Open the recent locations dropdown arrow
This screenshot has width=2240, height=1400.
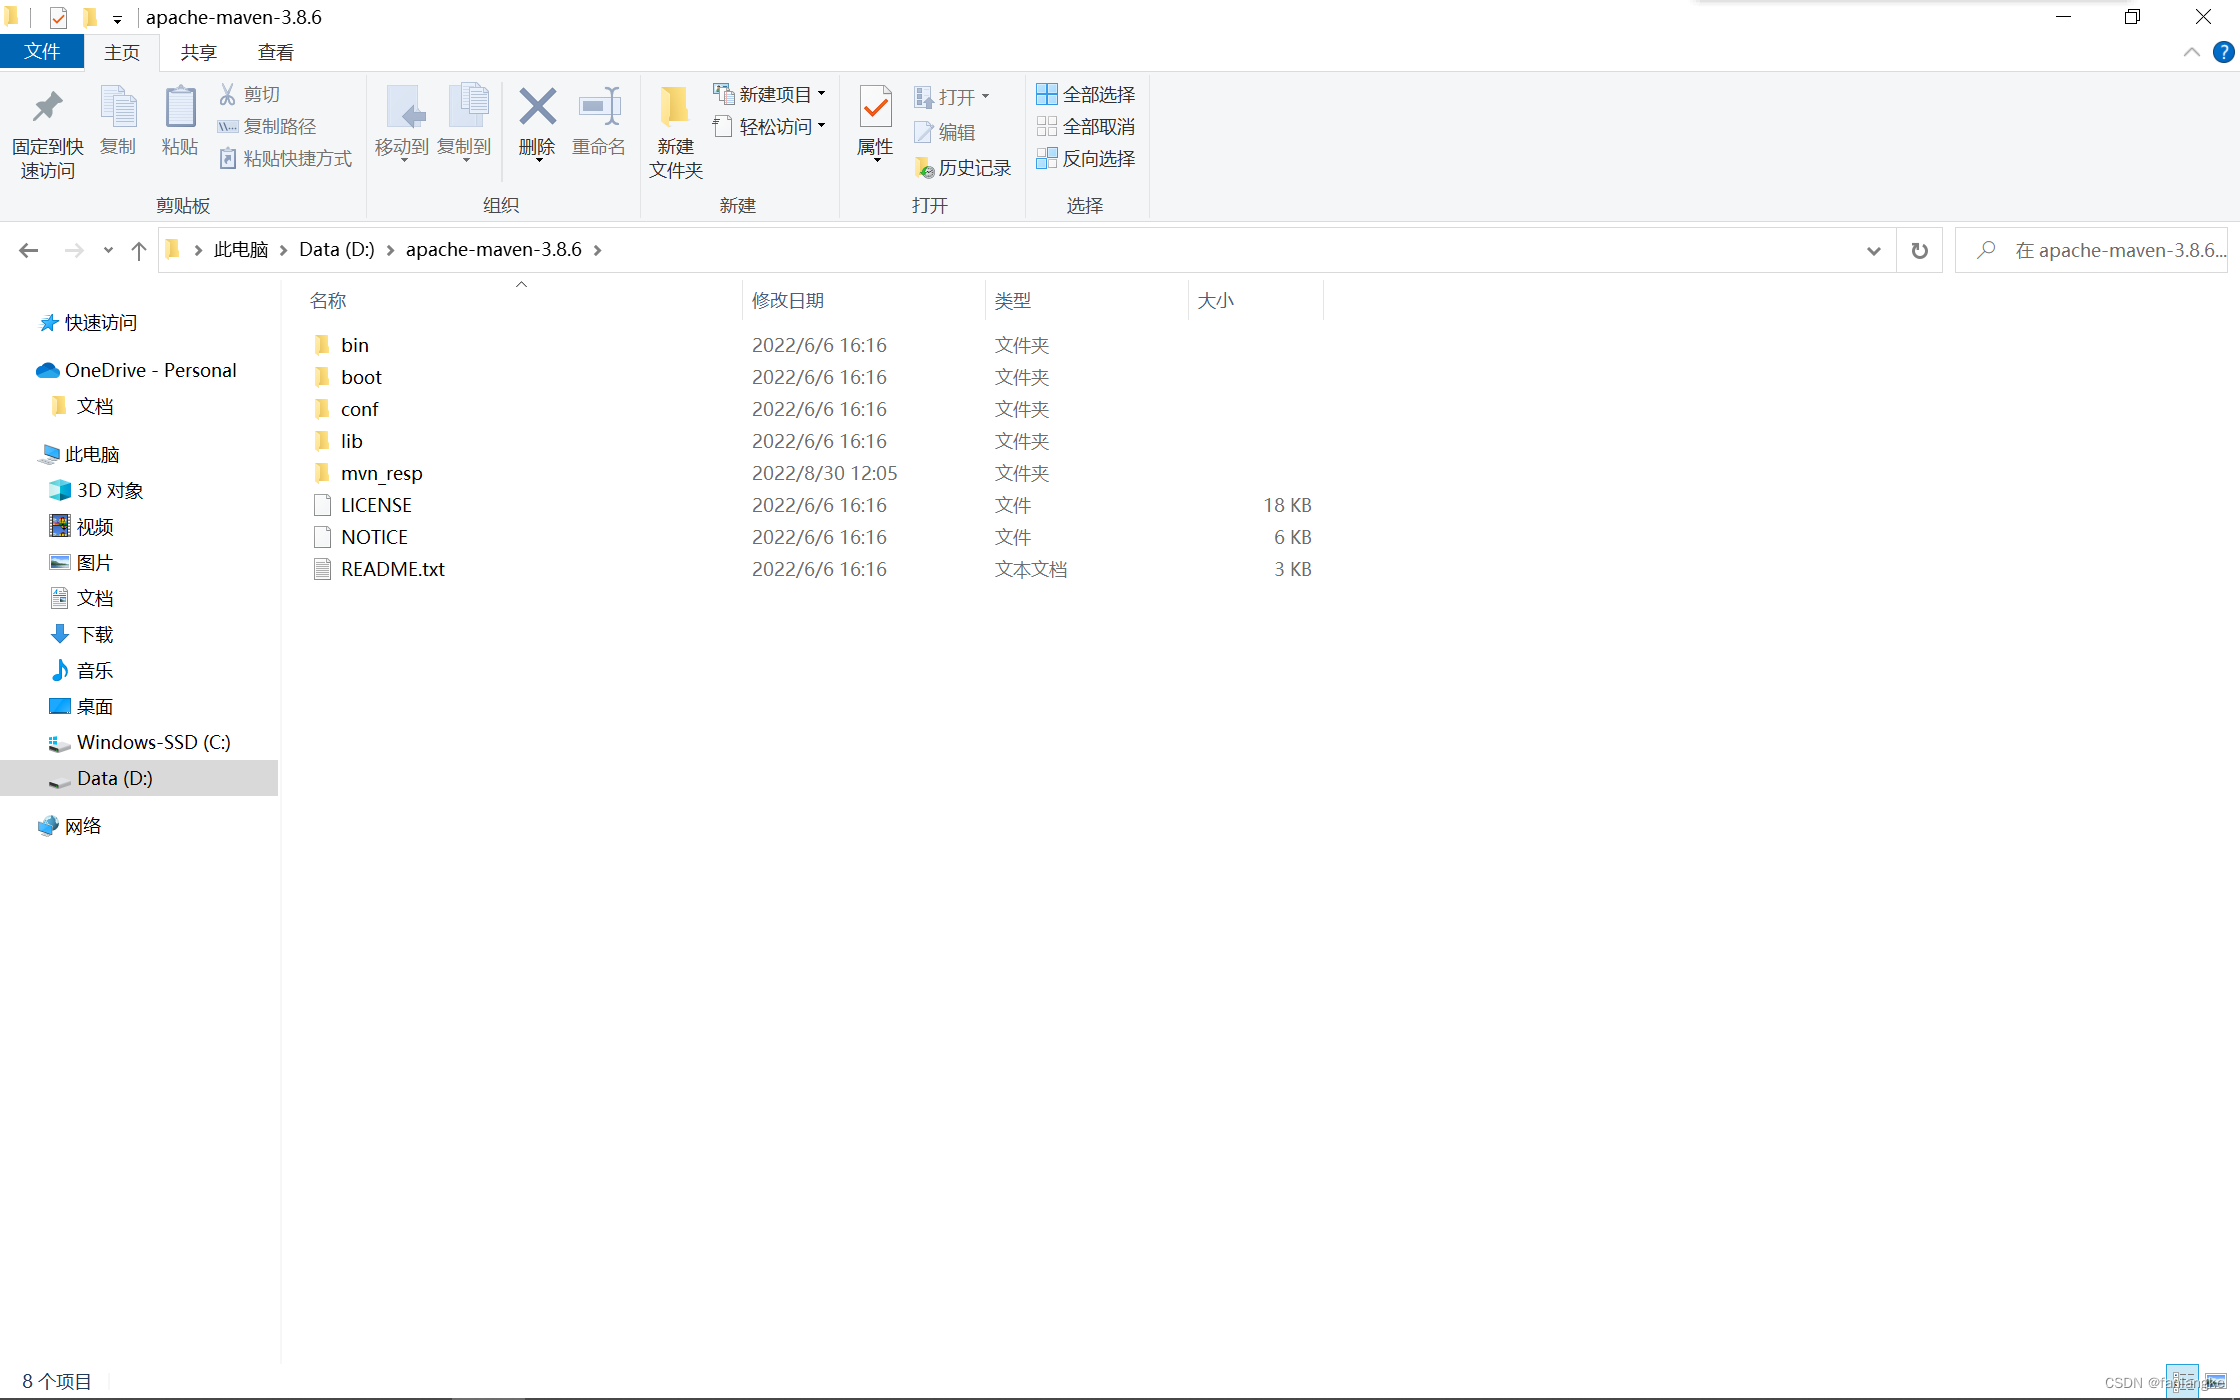tap(108, 250)
